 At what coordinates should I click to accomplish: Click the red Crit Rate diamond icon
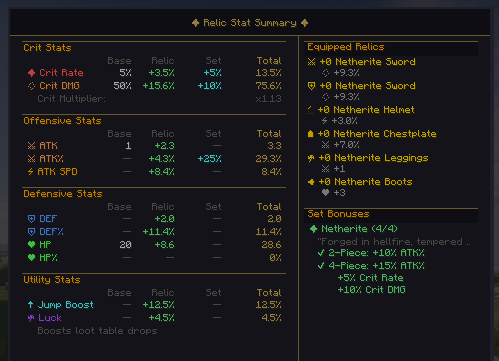pyautogui.click(x=31, y=73)
